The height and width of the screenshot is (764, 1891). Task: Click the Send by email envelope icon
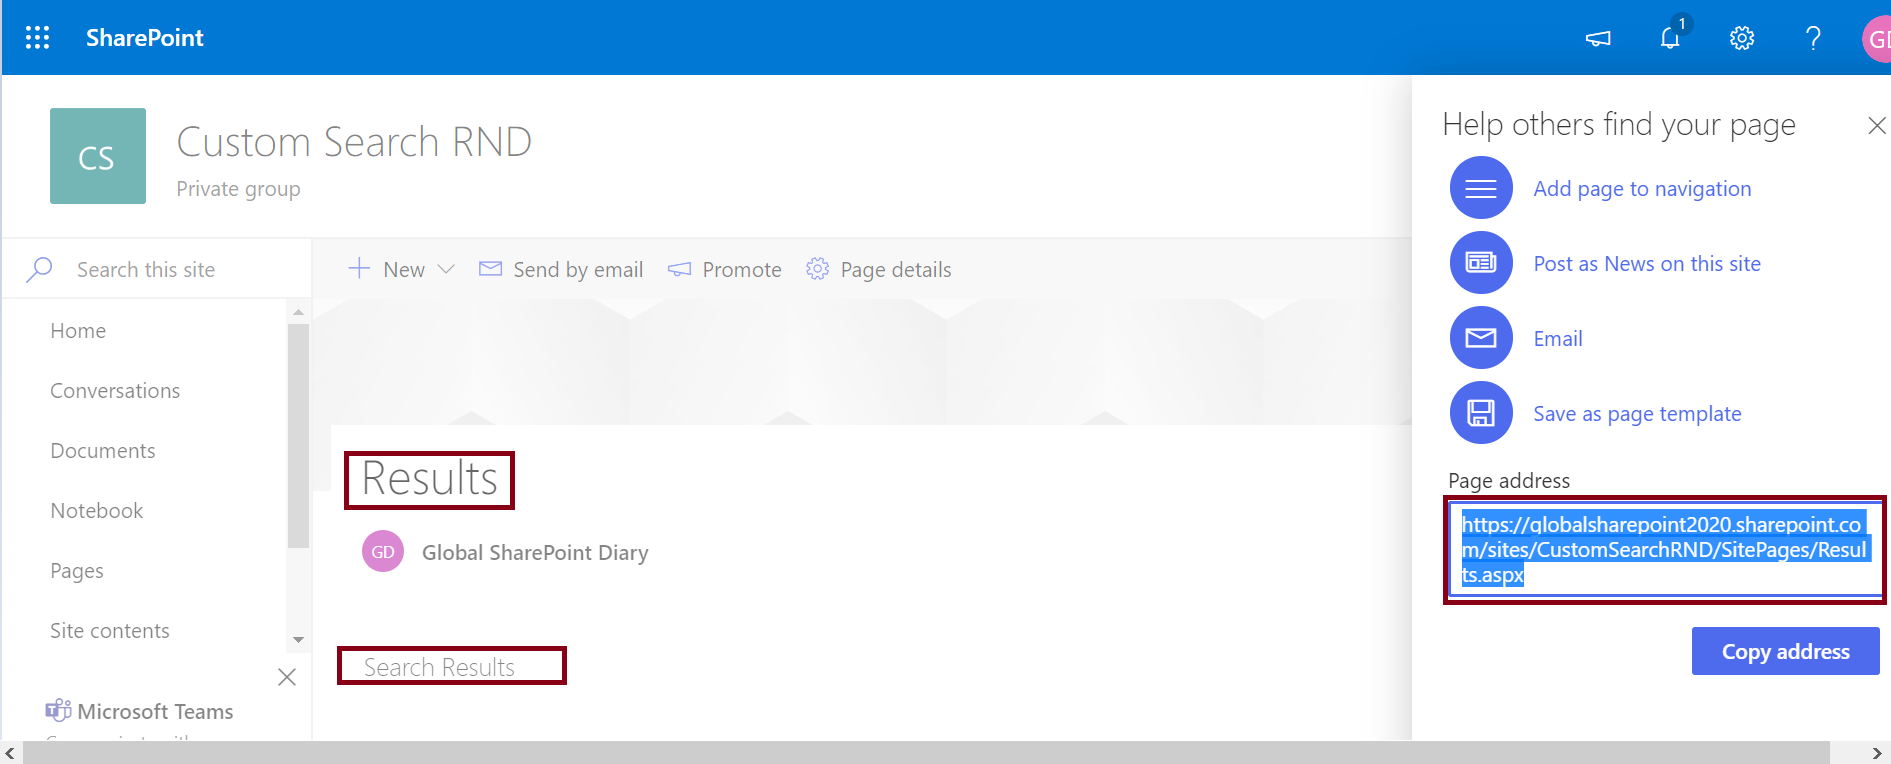[x=490, y=268]
